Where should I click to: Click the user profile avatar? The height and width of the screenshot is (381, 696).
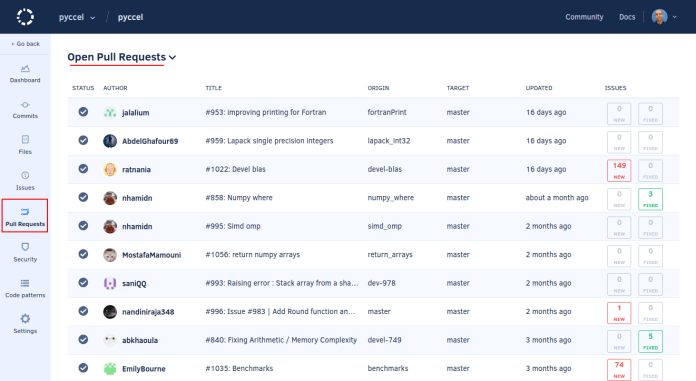pyautogui.click(x=659, y=17)
